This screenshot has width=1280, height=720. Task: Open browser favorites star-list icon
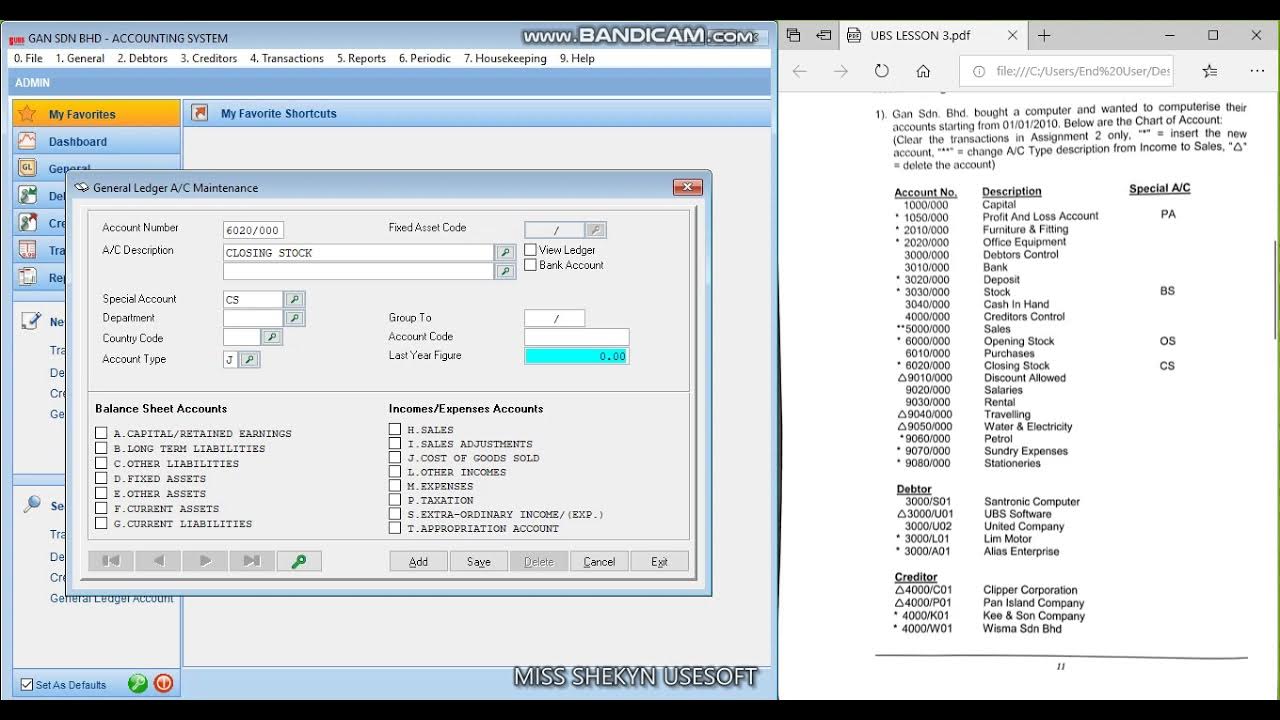(x=1210, y=71)
